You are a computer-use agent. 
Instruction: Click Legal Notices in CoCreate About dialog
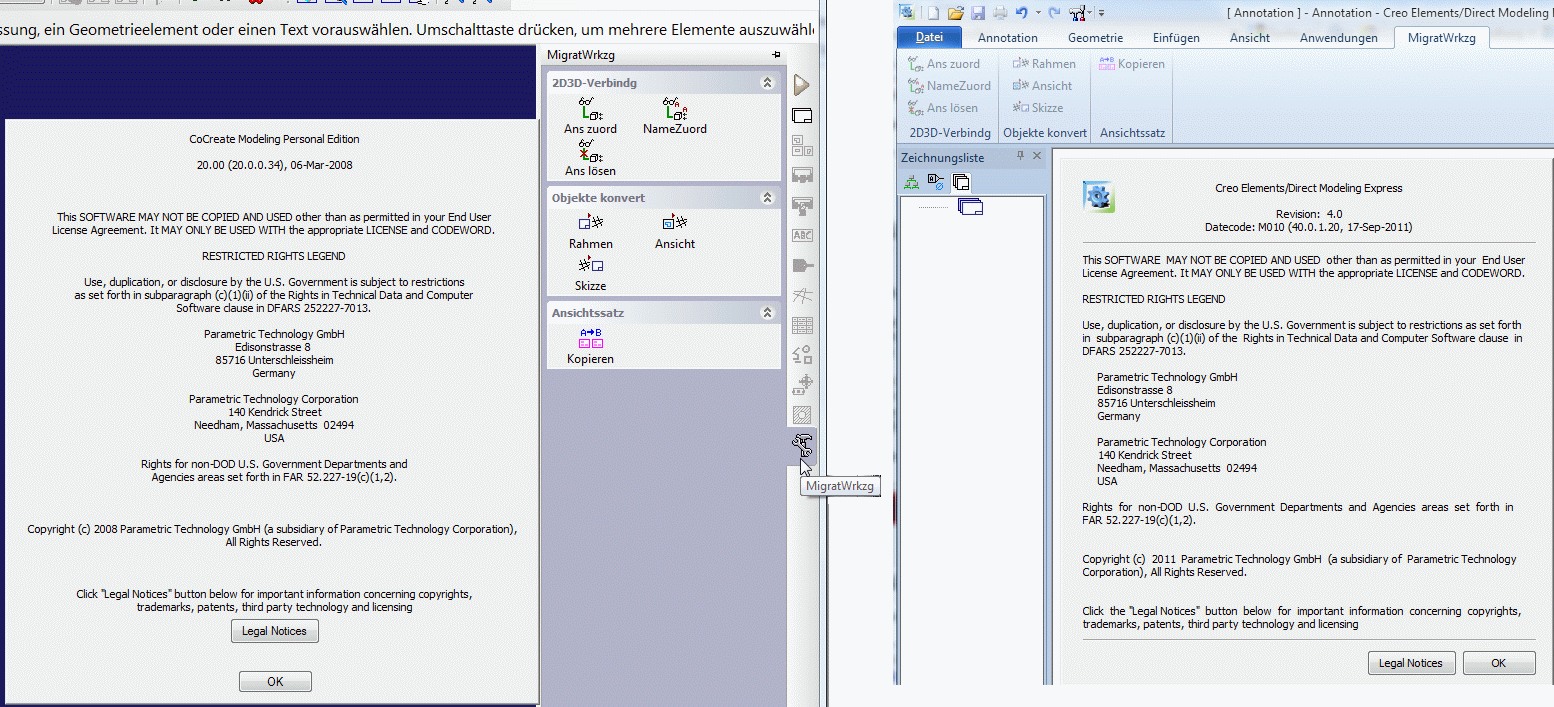(x=274, y=631)
